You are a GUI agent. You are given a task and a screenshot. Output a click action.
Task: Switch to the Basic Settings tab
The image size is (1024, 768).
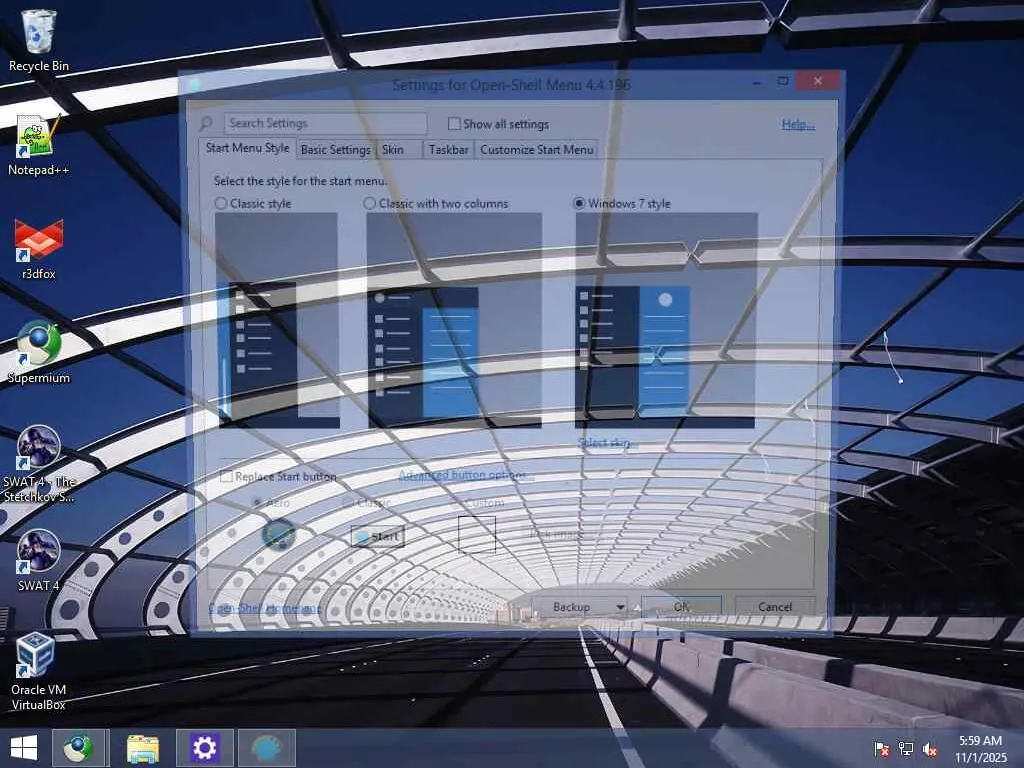coord(336,150)
